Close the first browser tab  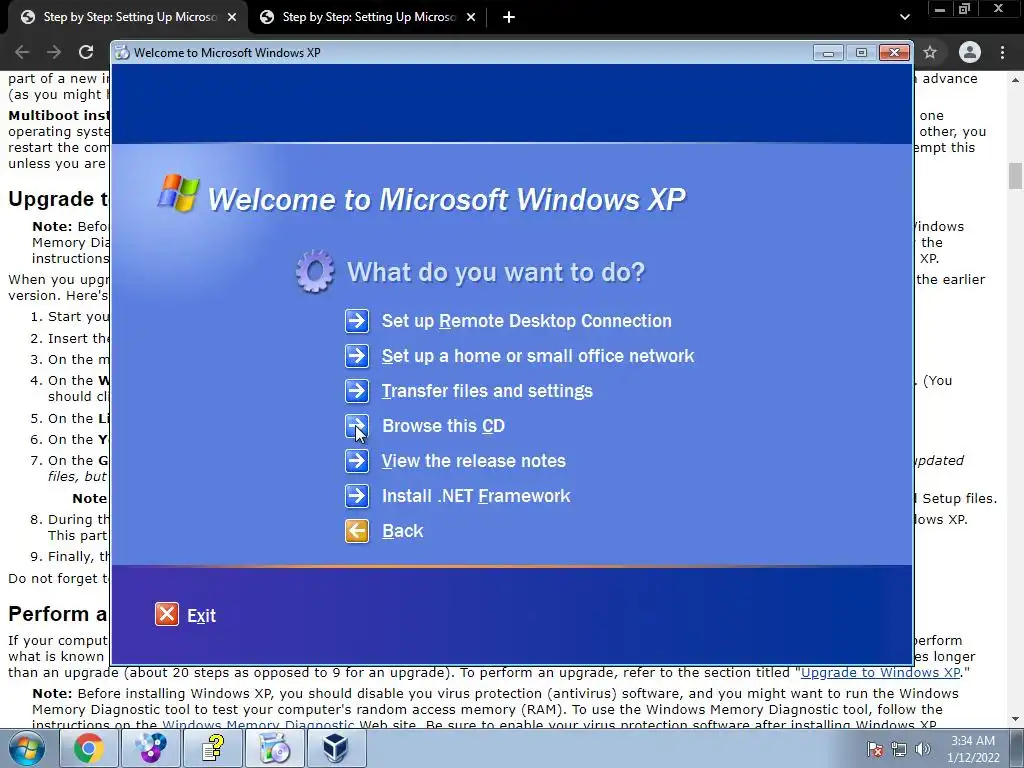(x=232, y=18)
